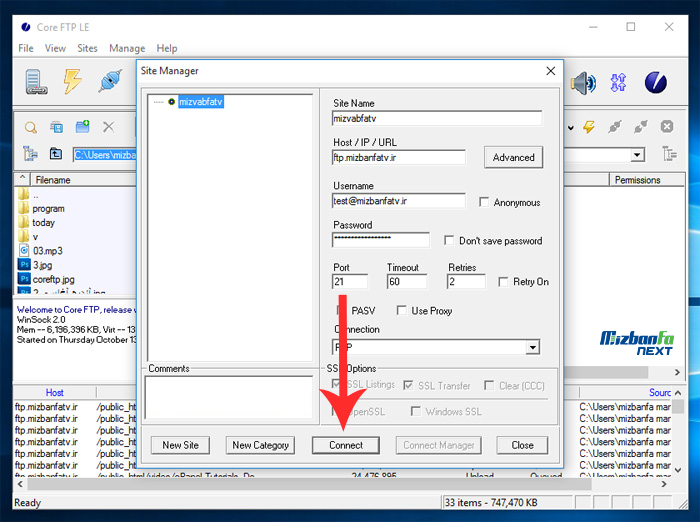Click the search magnifier icon in the local panel
This screenshot has height=522, width=700.
pos(31,128)
